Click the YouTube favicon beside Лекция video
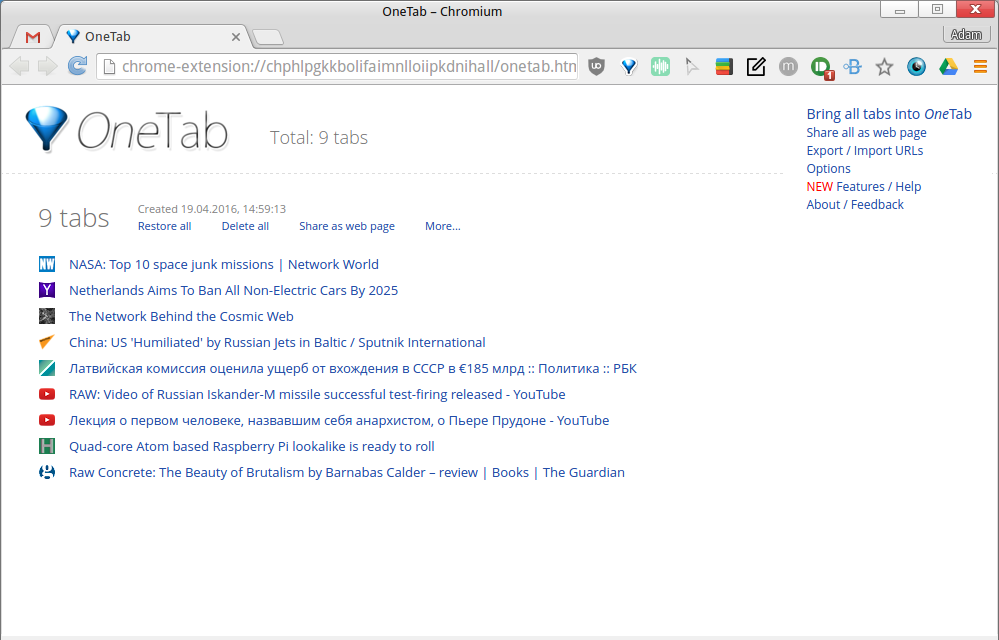 (x=47, y=420)
